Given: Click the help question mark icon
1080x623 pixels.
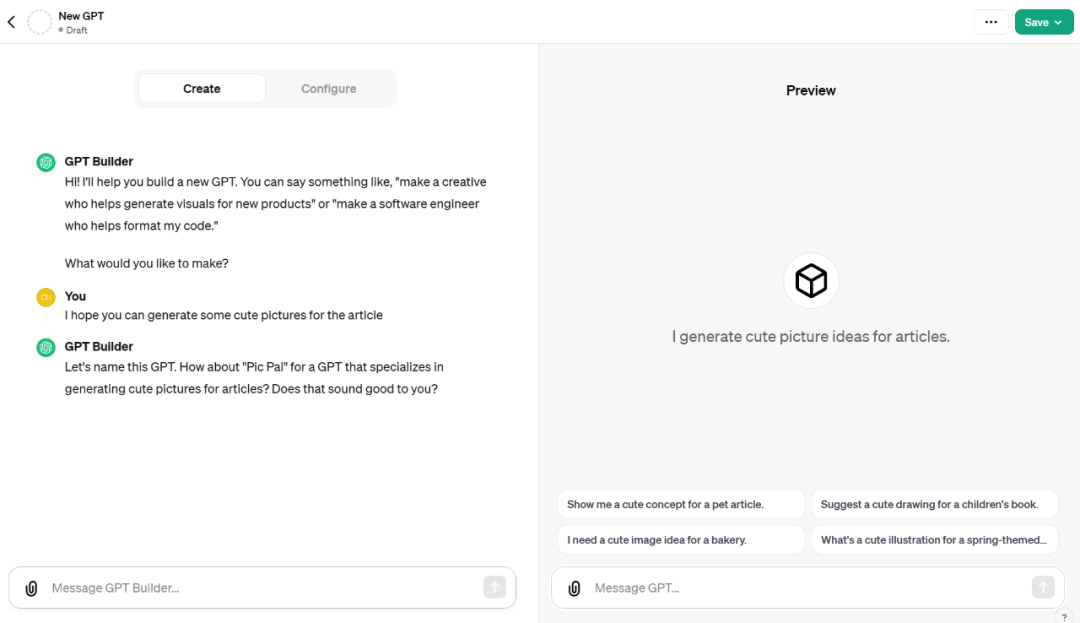Looking at the screenshot, I should point(1064,617).
